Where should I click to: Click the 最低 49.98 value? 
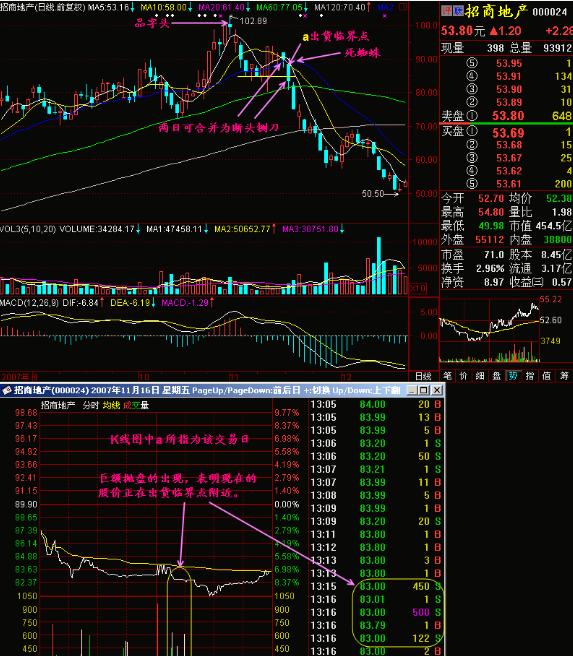(x=491, y=226)
